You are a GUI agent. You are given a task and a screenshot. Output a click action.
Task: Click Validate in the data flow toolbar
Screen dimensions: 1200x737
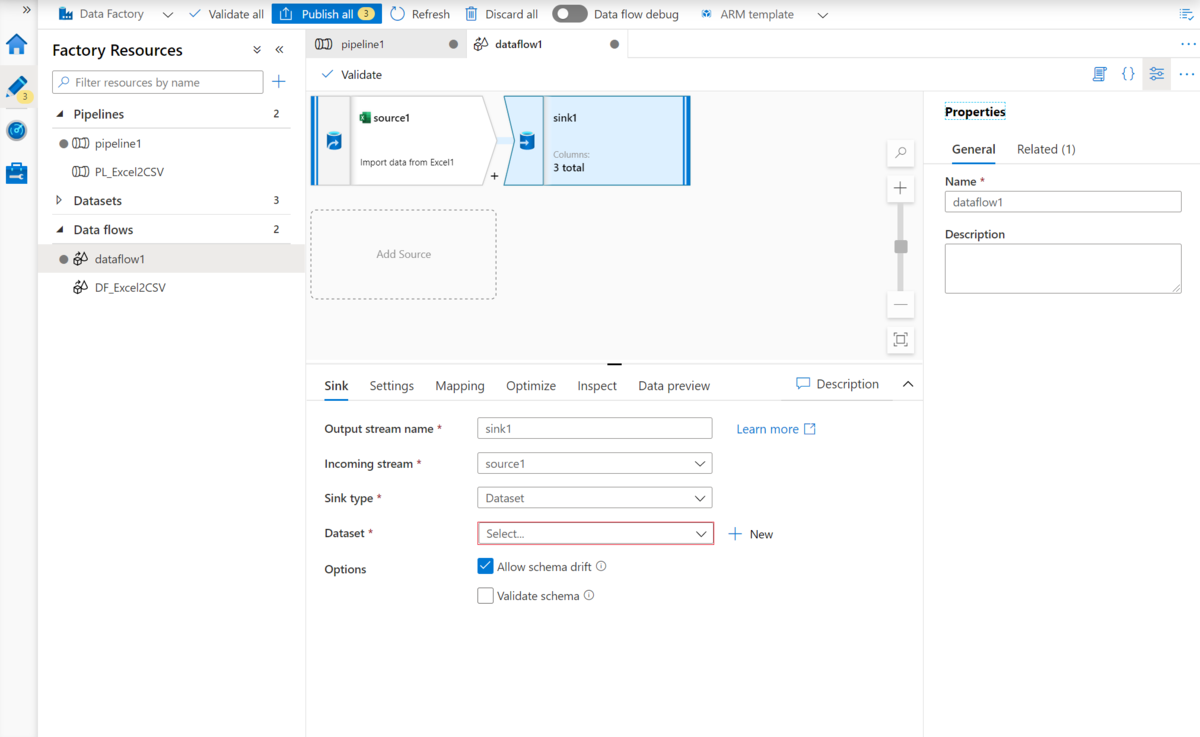click(x=351, y=75)
